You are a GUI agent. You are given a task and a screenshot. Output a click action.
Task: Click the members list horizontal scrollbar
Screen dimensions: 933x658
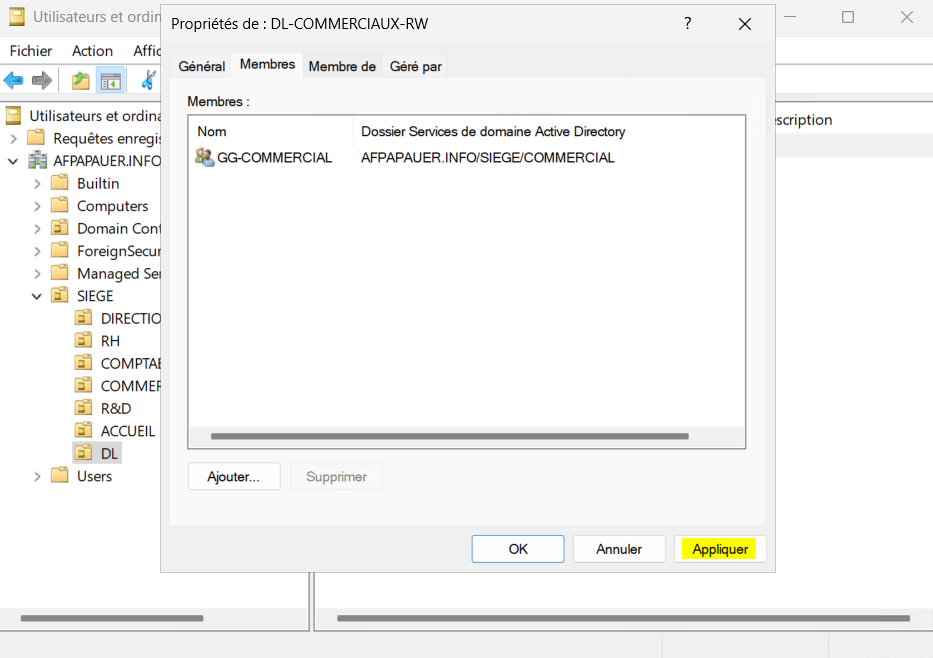(x=449, y=436)
